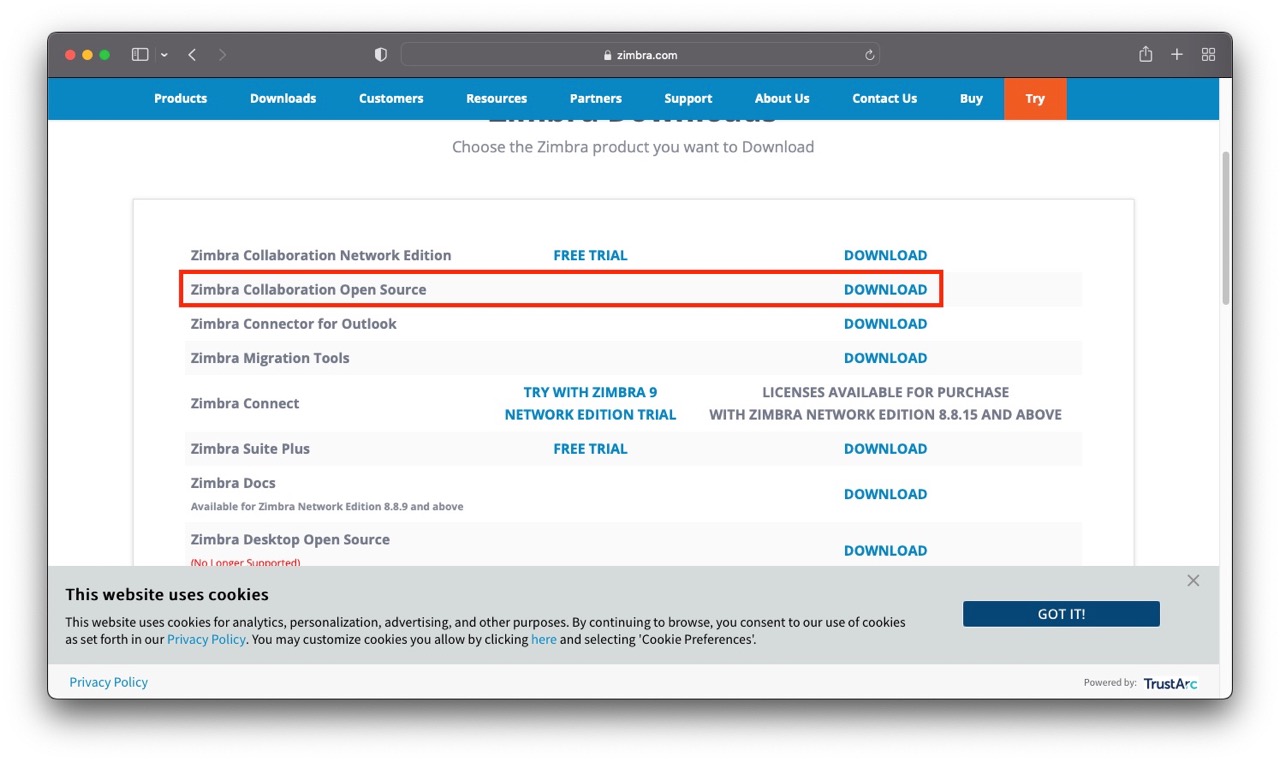Show tab overview grid icon
This screenshot has height=762, width=1280.
[1208, 55]
